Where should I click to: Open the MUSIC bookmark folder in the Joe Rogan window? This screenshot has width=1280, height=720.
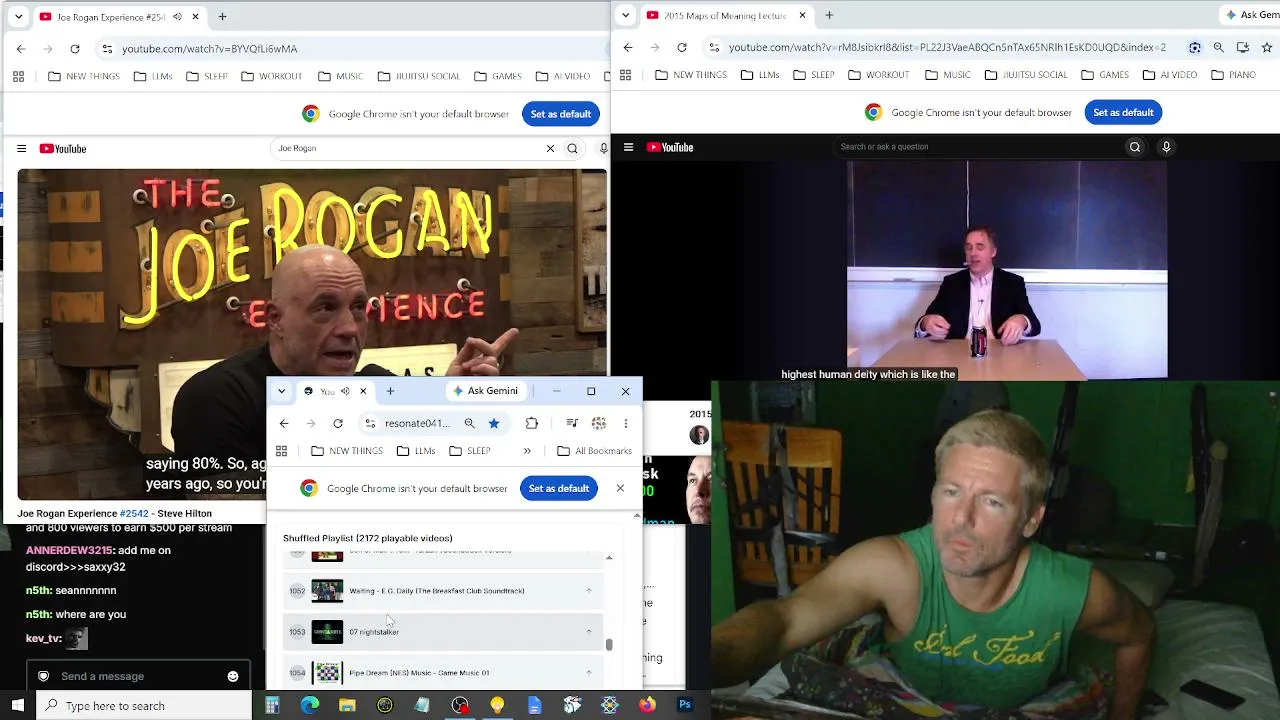340,76
